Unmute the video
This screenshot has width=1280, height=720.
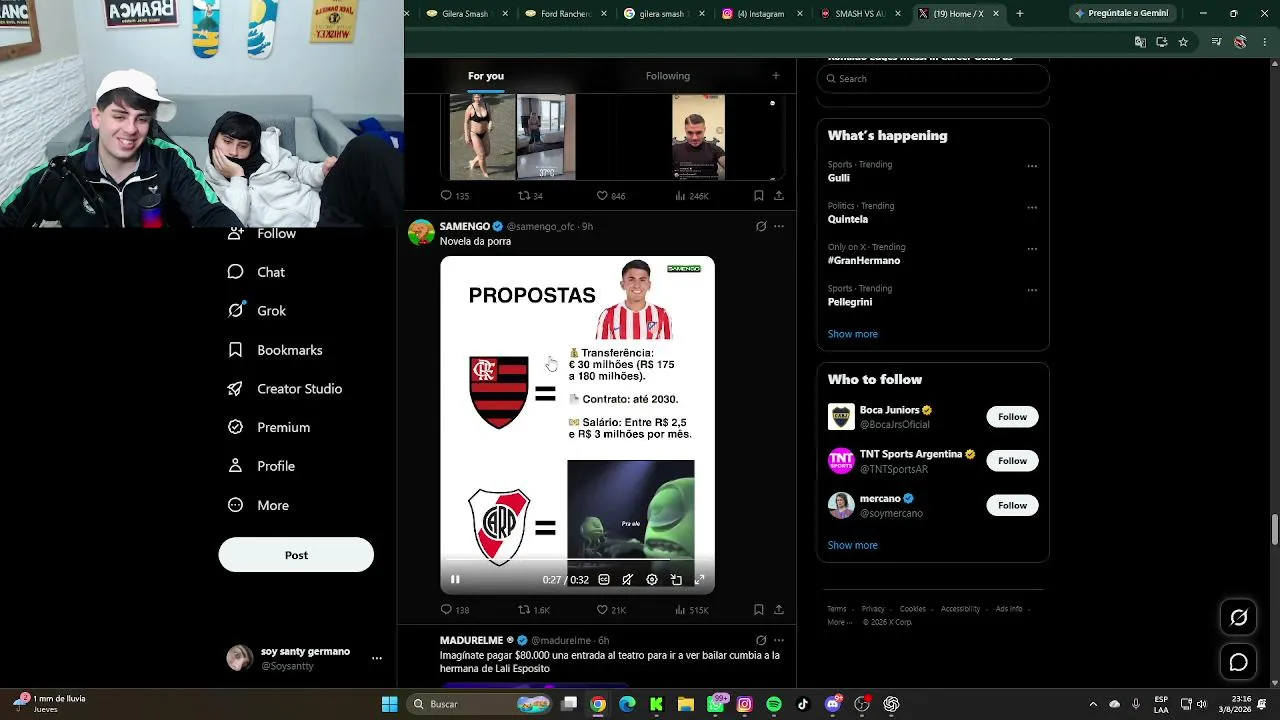[x=628, y=580]
